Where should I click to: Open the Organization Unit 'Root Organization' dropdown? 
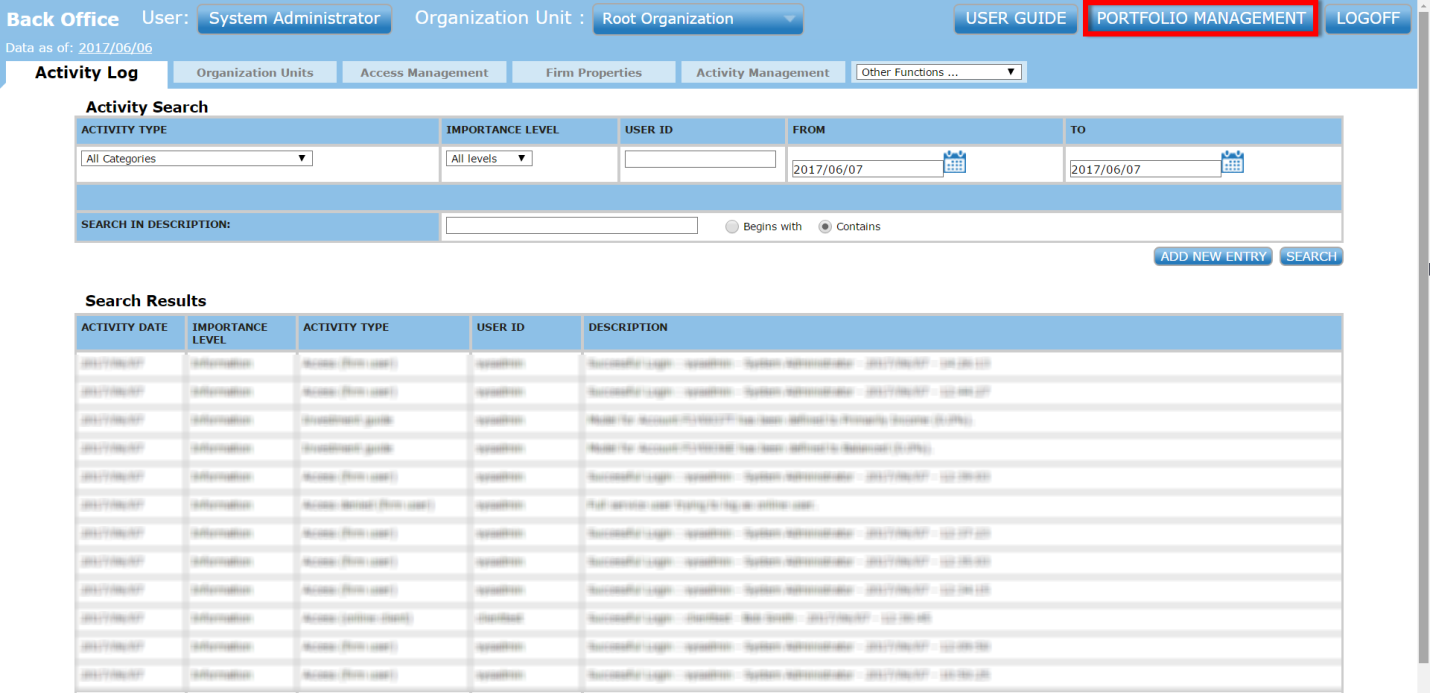698,18
